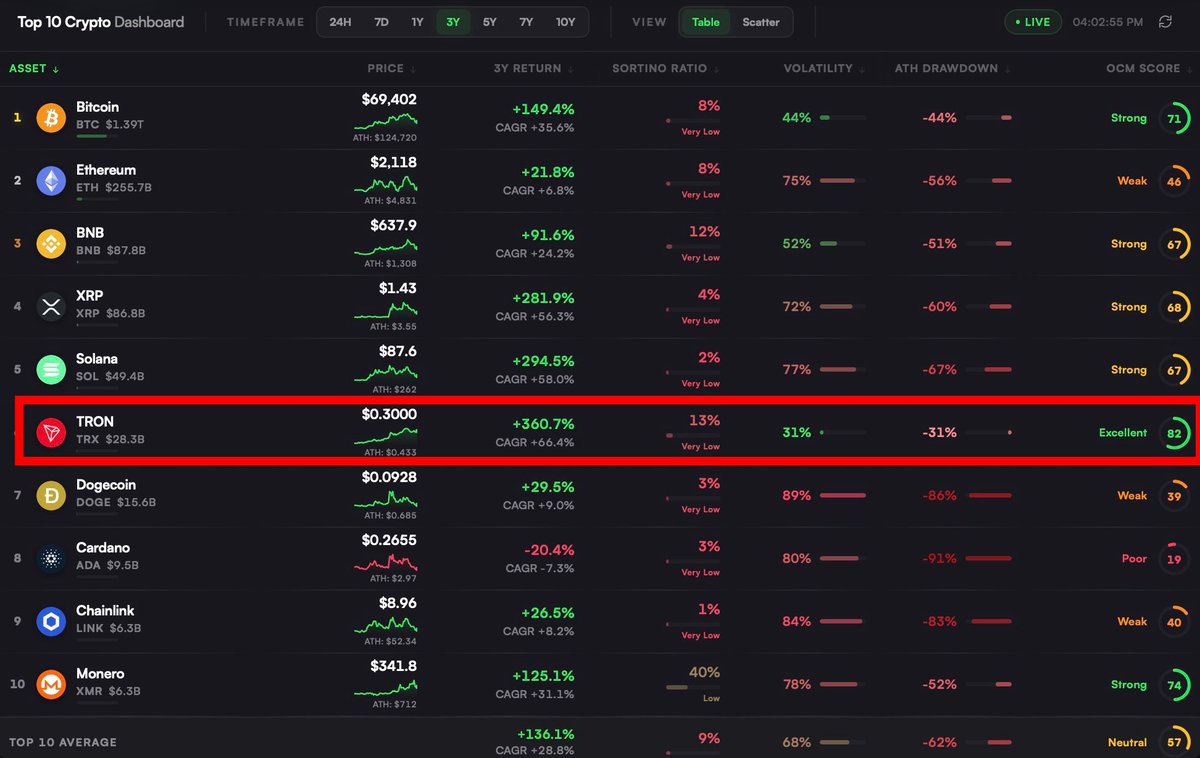This screenshot has height=758, width=1200.
Task: Select the 1Y timeframe
Action: point(417,22)
